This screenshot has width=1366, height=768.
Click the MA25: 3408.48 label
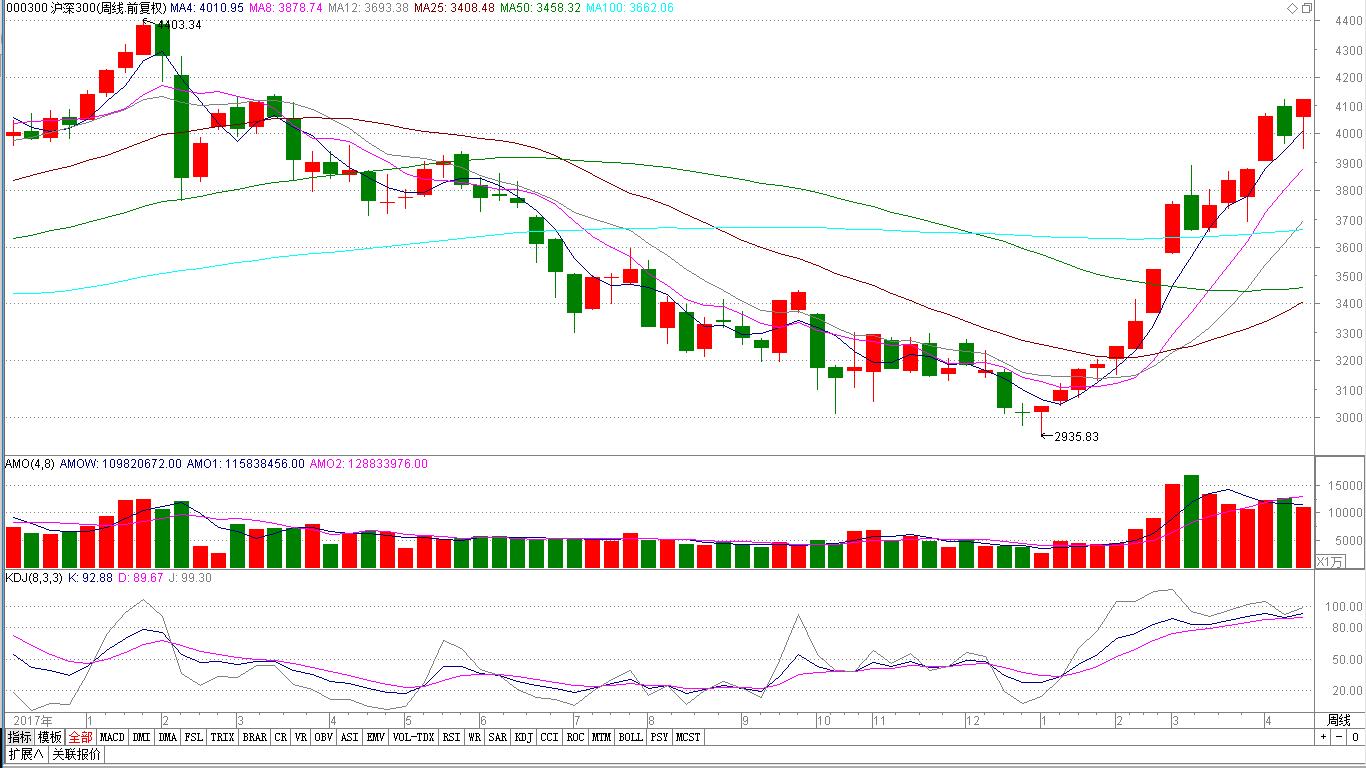click(455, 8)
